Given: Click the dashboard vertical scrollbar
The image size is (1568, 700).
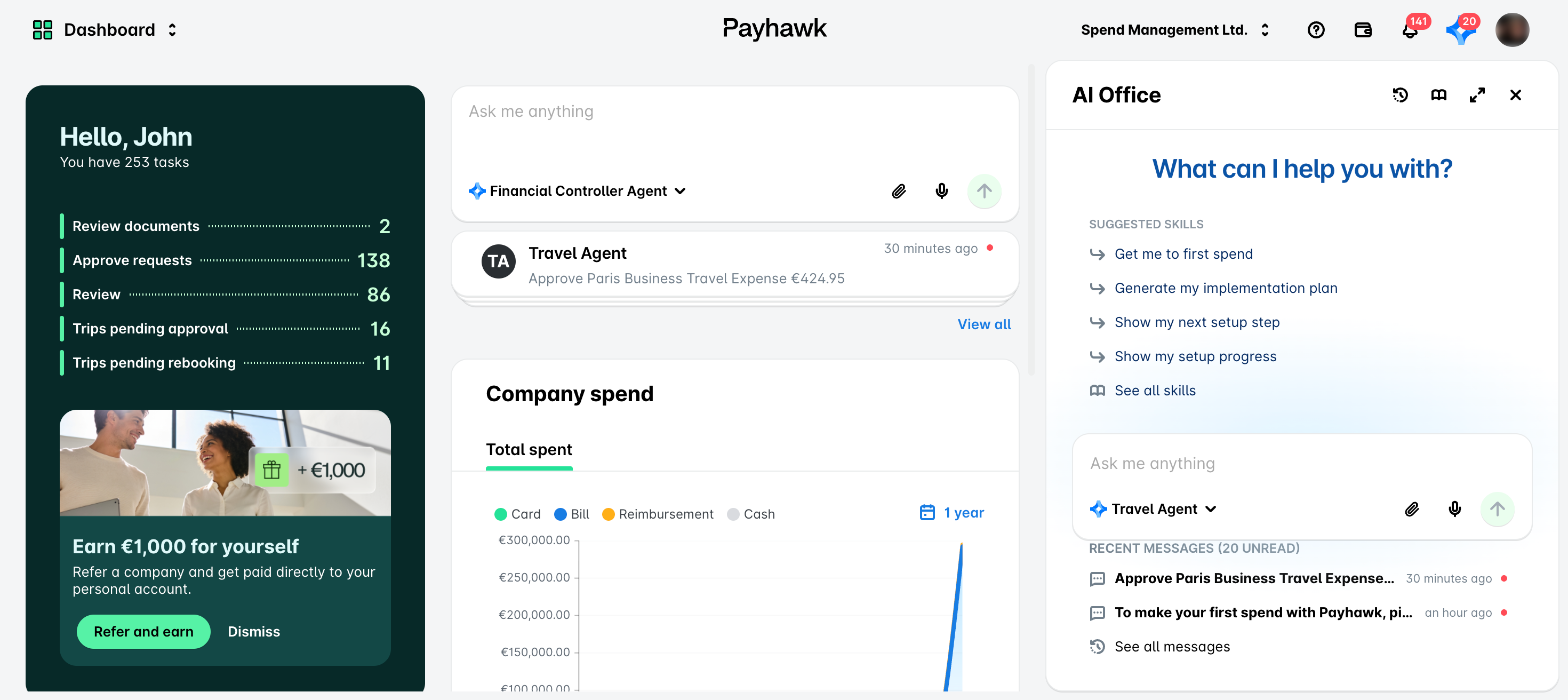Looking at the screenshot, I should [1031, 220].
